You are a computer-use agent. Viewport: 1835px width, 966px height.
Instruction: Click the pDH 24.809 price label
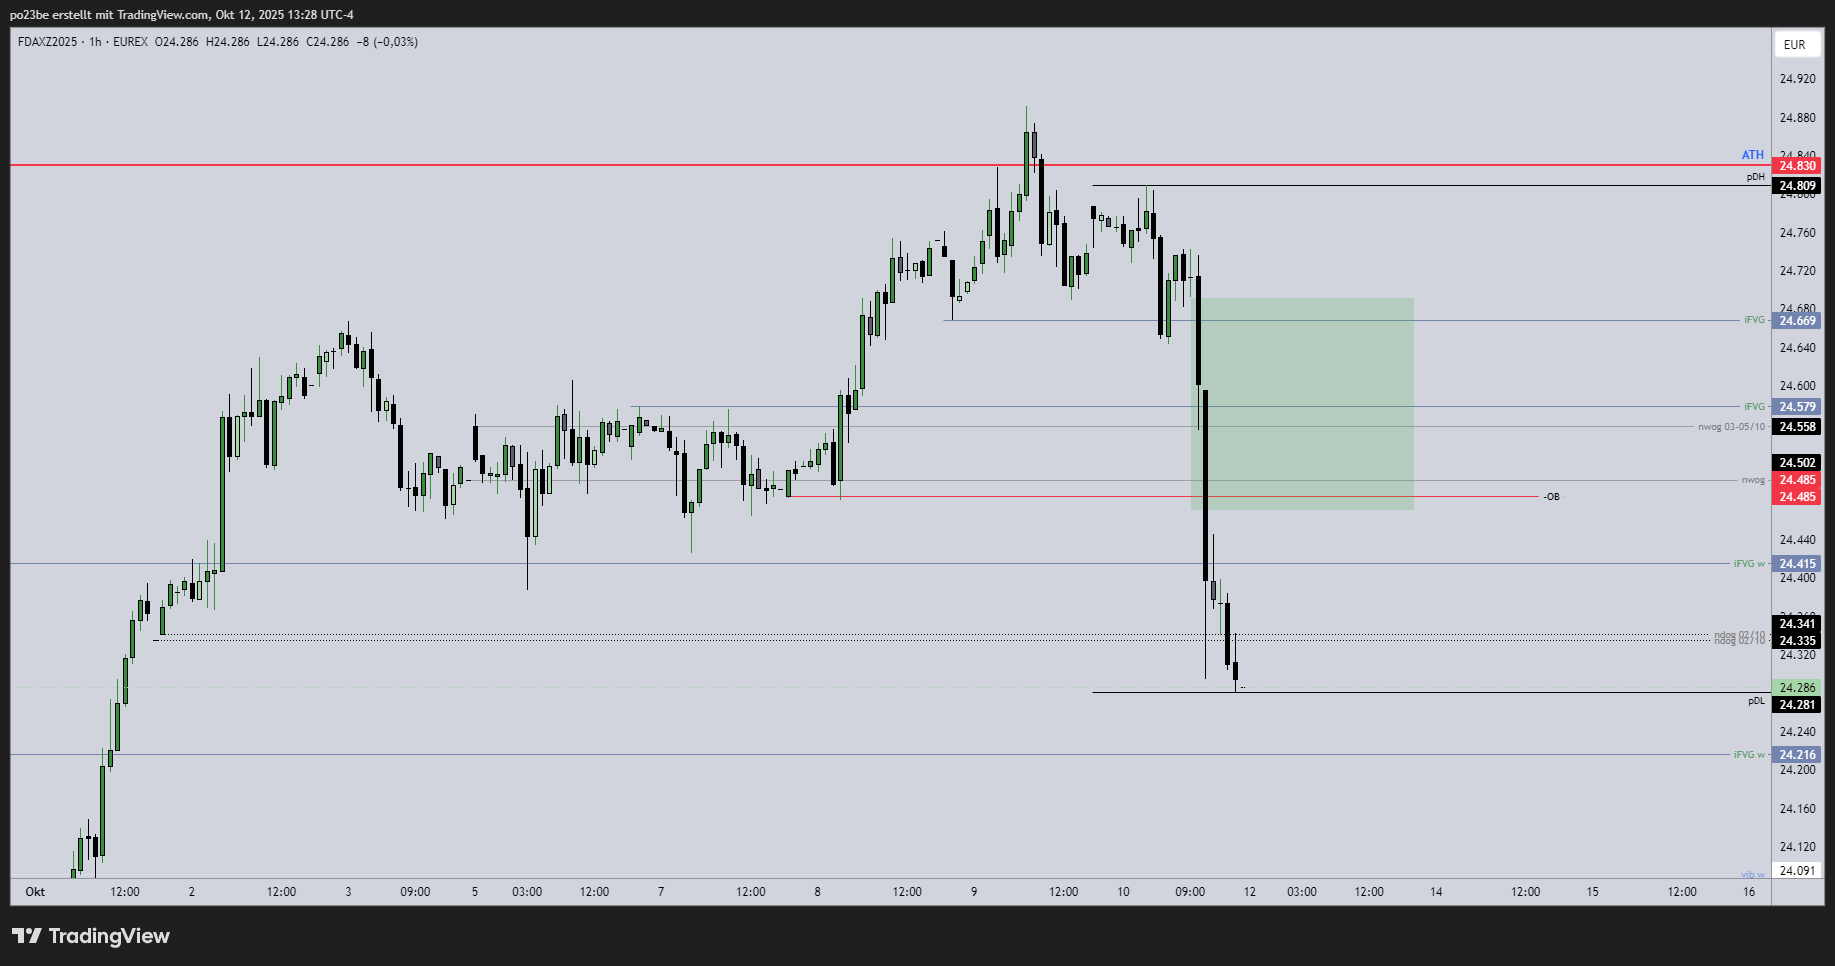pyautogui.click(x=1797, y=186)
